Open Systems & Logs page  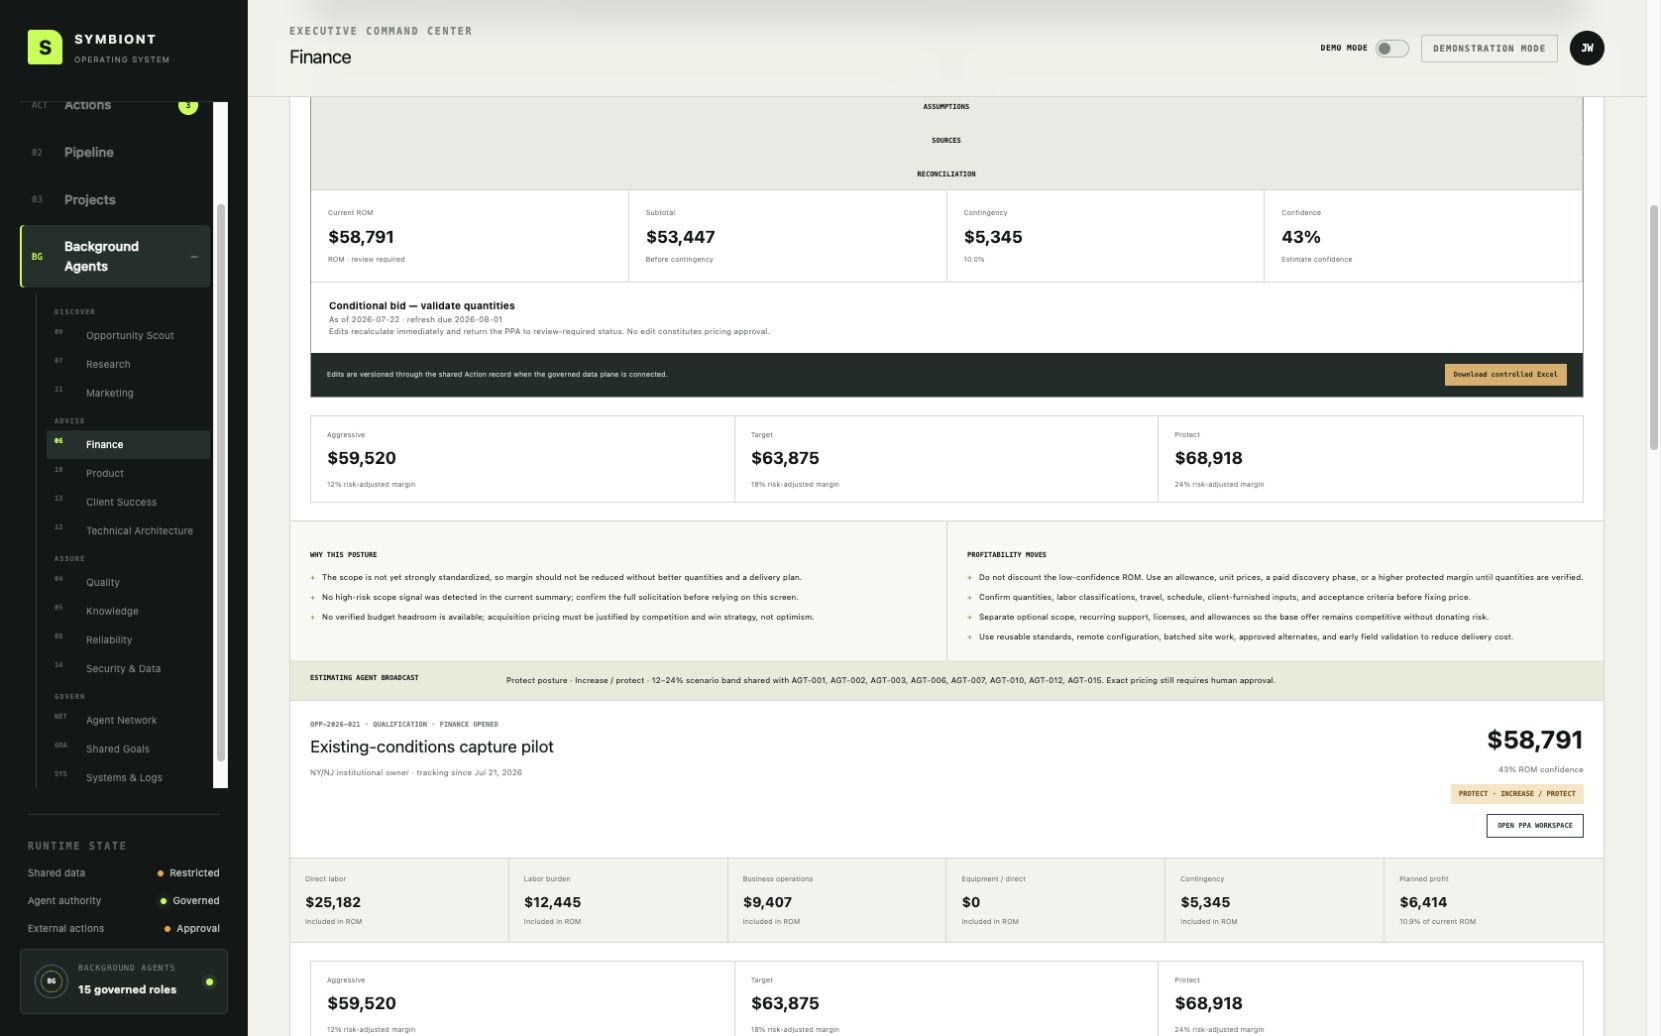(128, 778)
